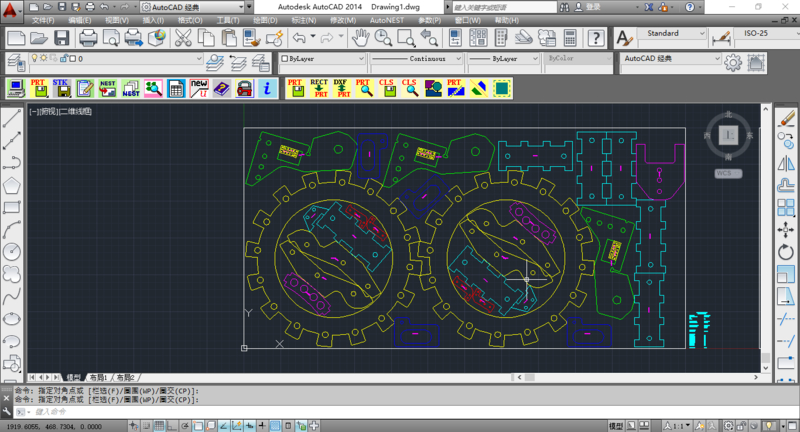Click the Print icon in standard toolbar
Screen dimensions: 800x432
tap(88, 38)
